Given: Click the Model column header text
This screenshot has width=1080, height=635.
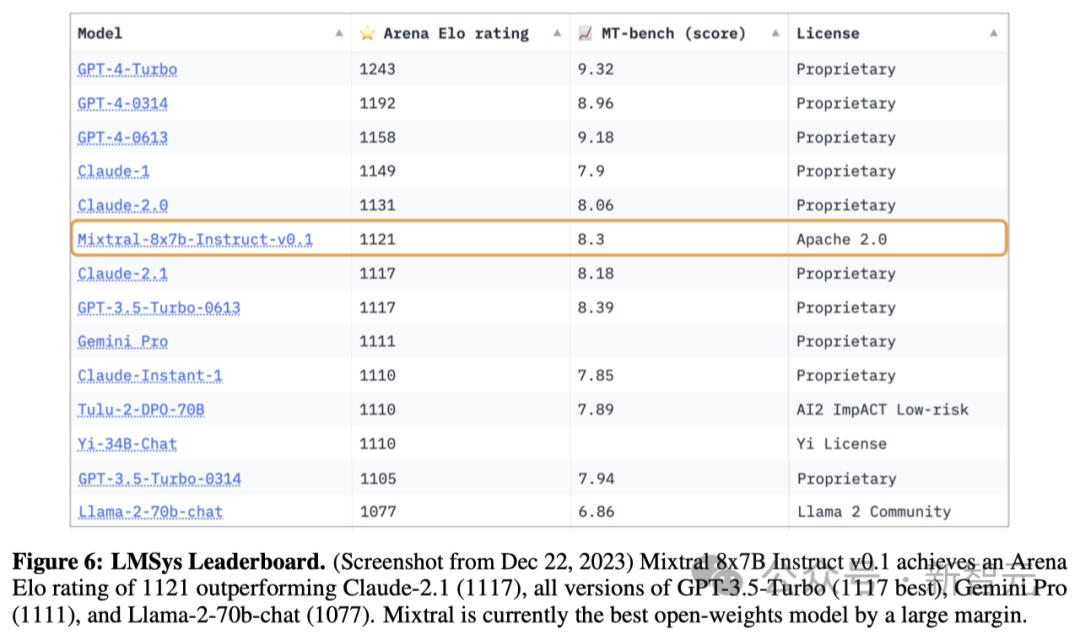Looking at the screenshot, I should [x=100, y=33].
